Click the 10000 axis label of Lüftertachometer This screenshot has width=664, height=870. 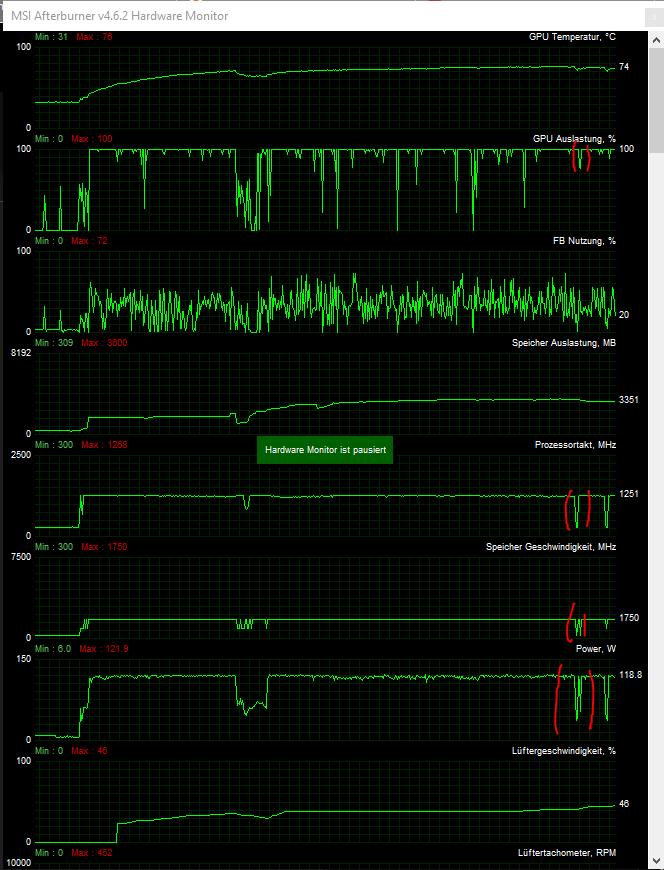click(18, 863)
